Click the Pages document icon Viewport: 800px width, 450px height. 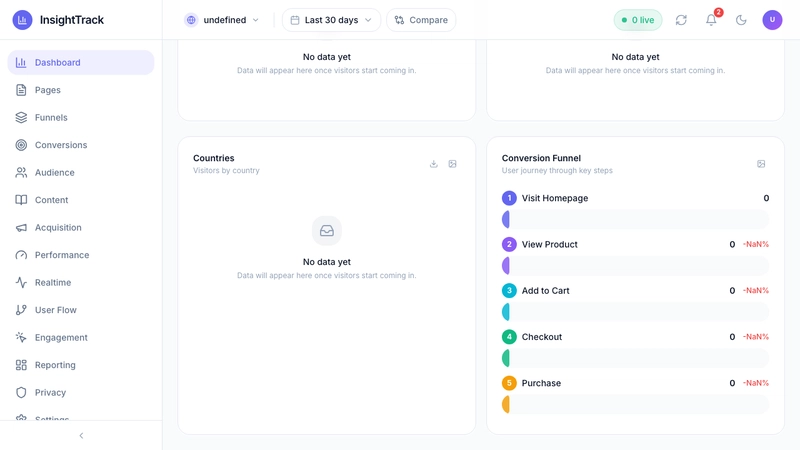click(x=21, y=90)
